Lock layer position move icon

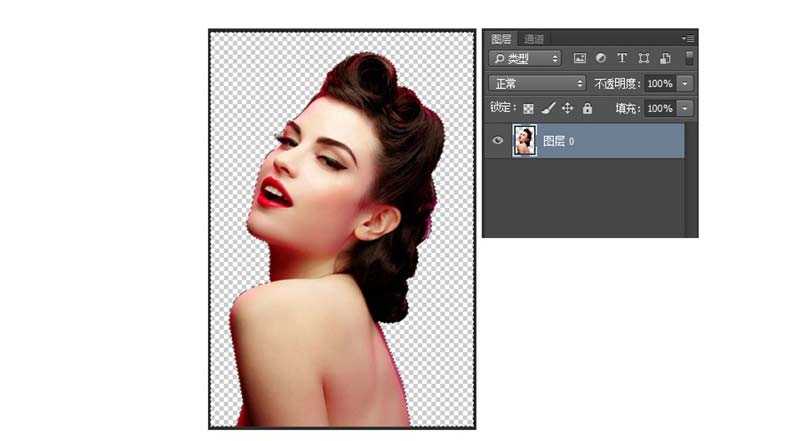click(x=567, y=108)
